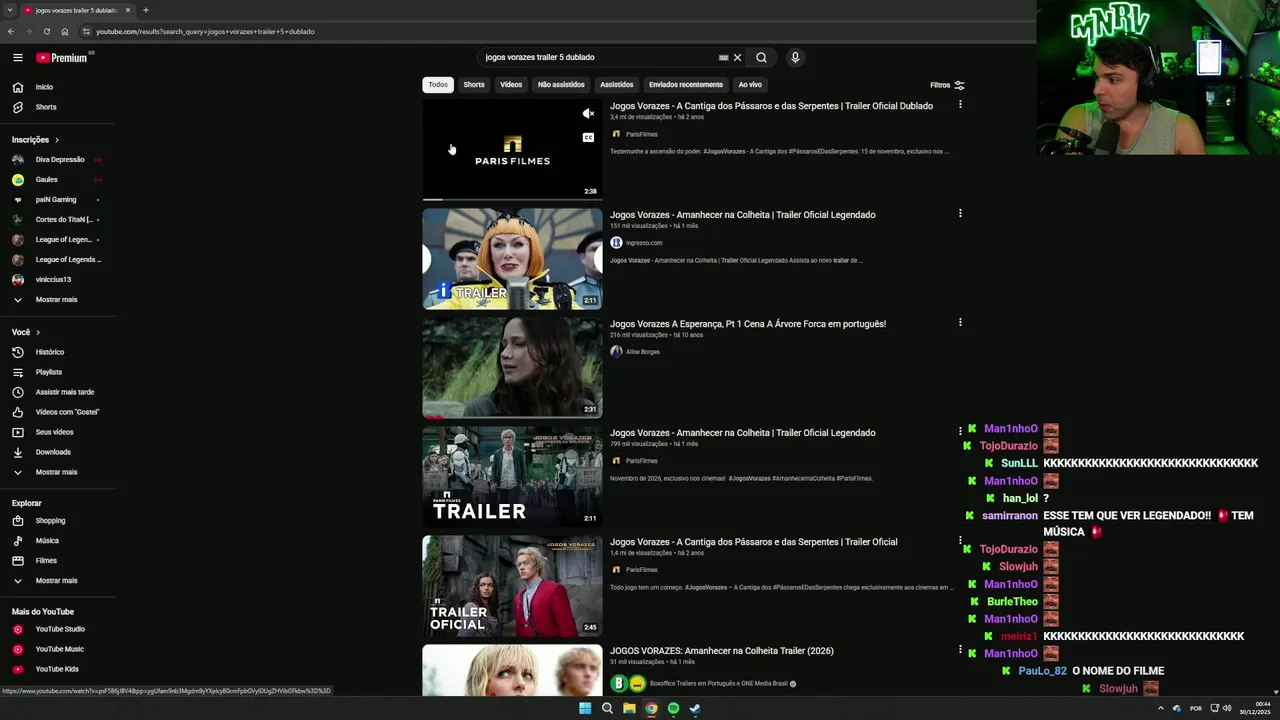Seek in the first video's preview progress bar
The width and height of the screenshot is (1280, 720).
512,199
